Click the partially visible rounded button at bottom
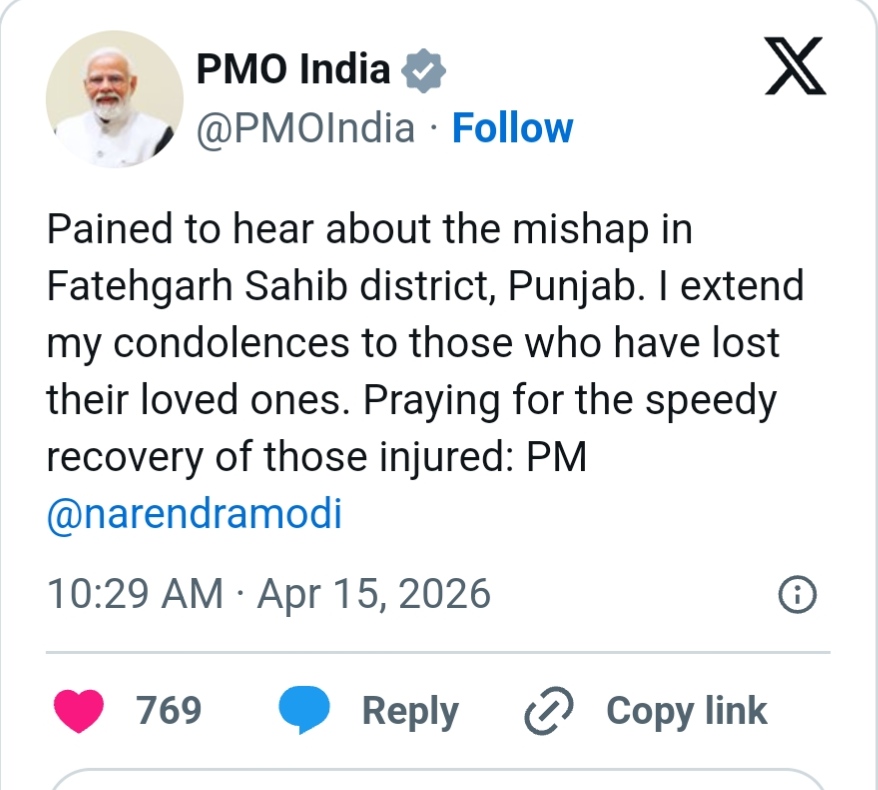The width and height of the screenshot is (878, 790). [438, 779]
